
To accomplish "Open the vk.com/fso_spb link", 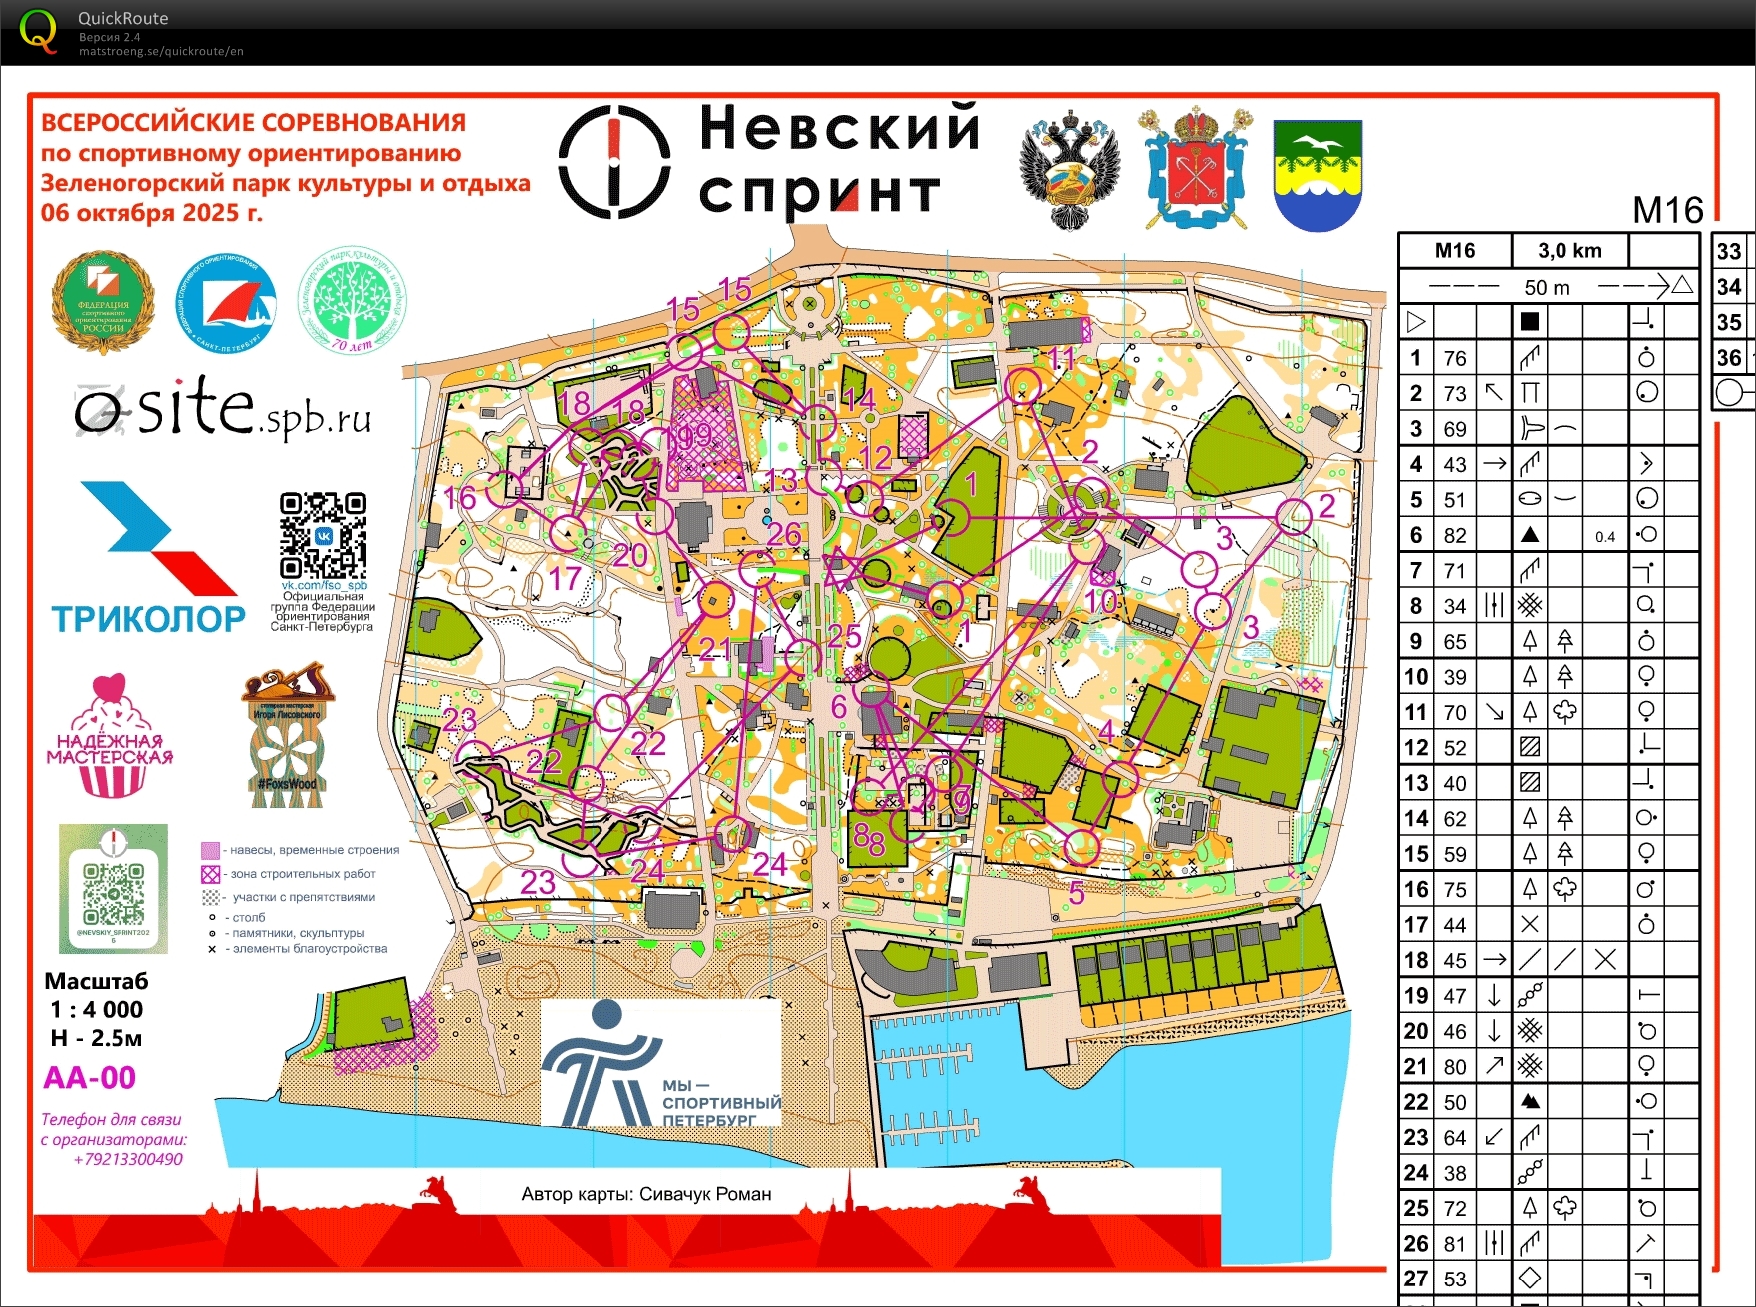I will 323,586.
